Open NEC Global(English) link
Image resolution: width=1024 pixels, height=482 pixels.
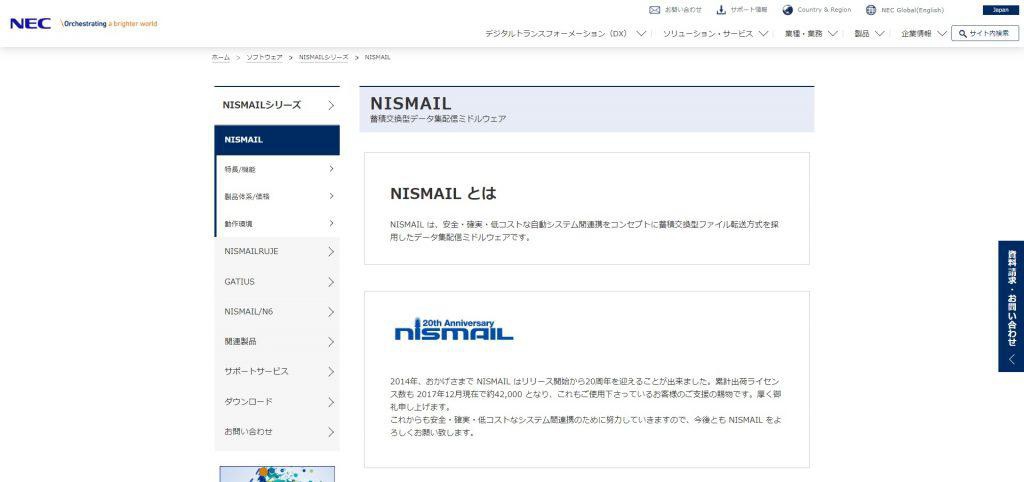pos(912,10)
